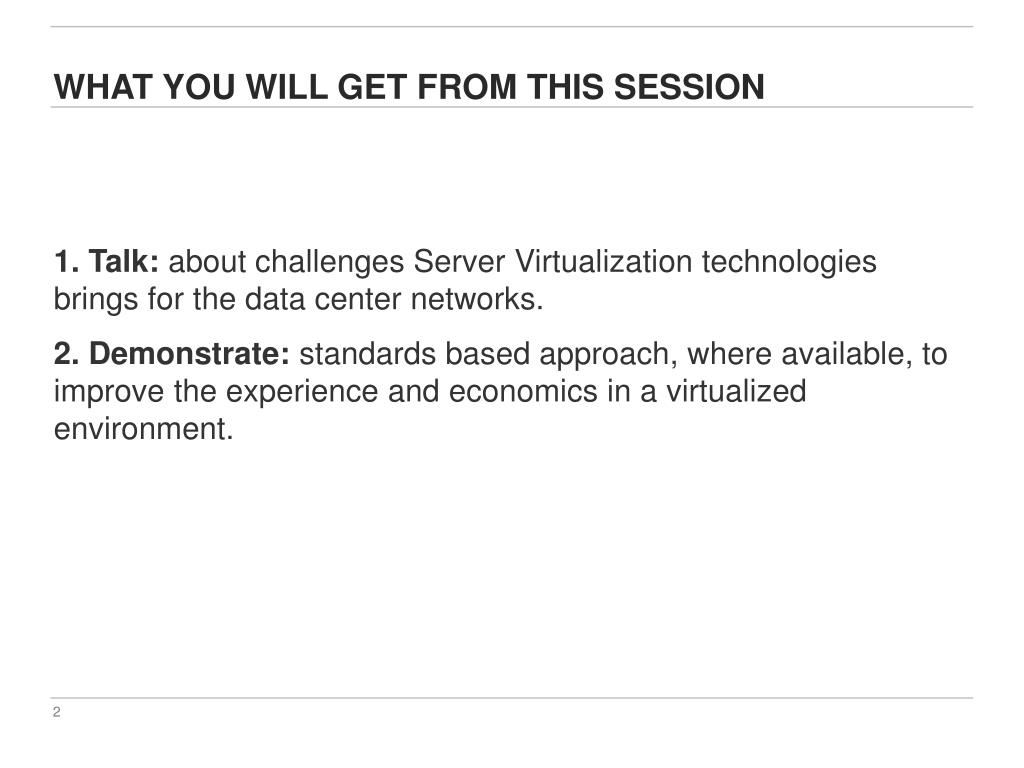
Task: Click the word 'Server' in first point
Action: point(459,261)
